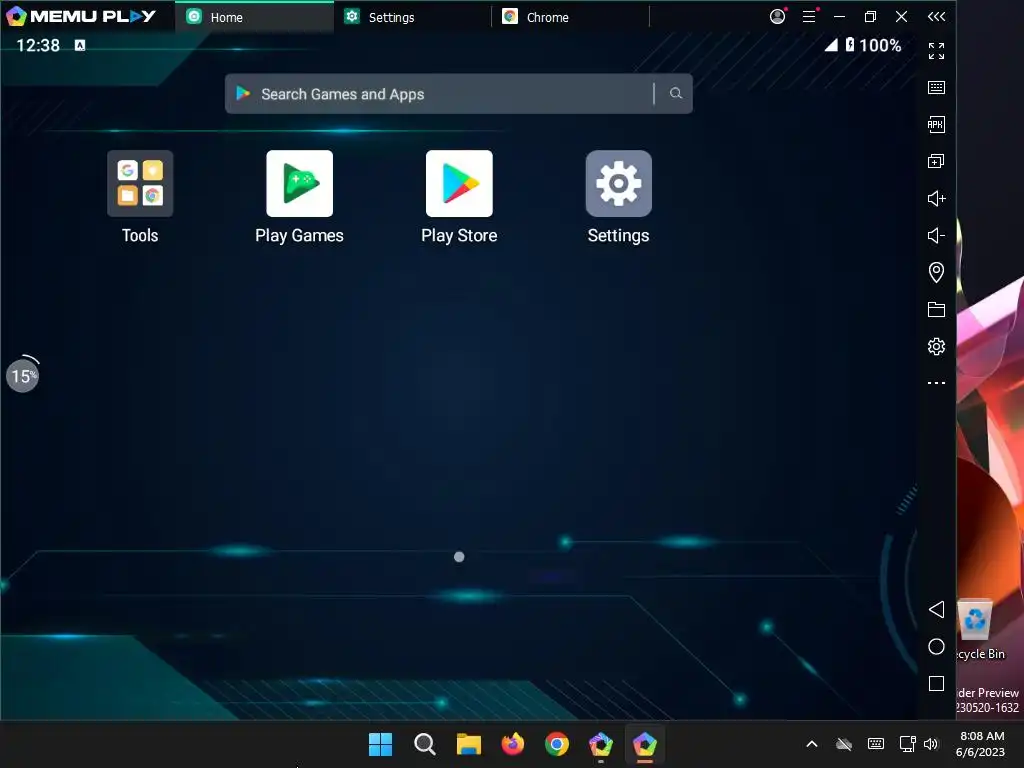Open the MEmu hamburger menu
The width and height of the screenshot is (1024, 768).
809,16
